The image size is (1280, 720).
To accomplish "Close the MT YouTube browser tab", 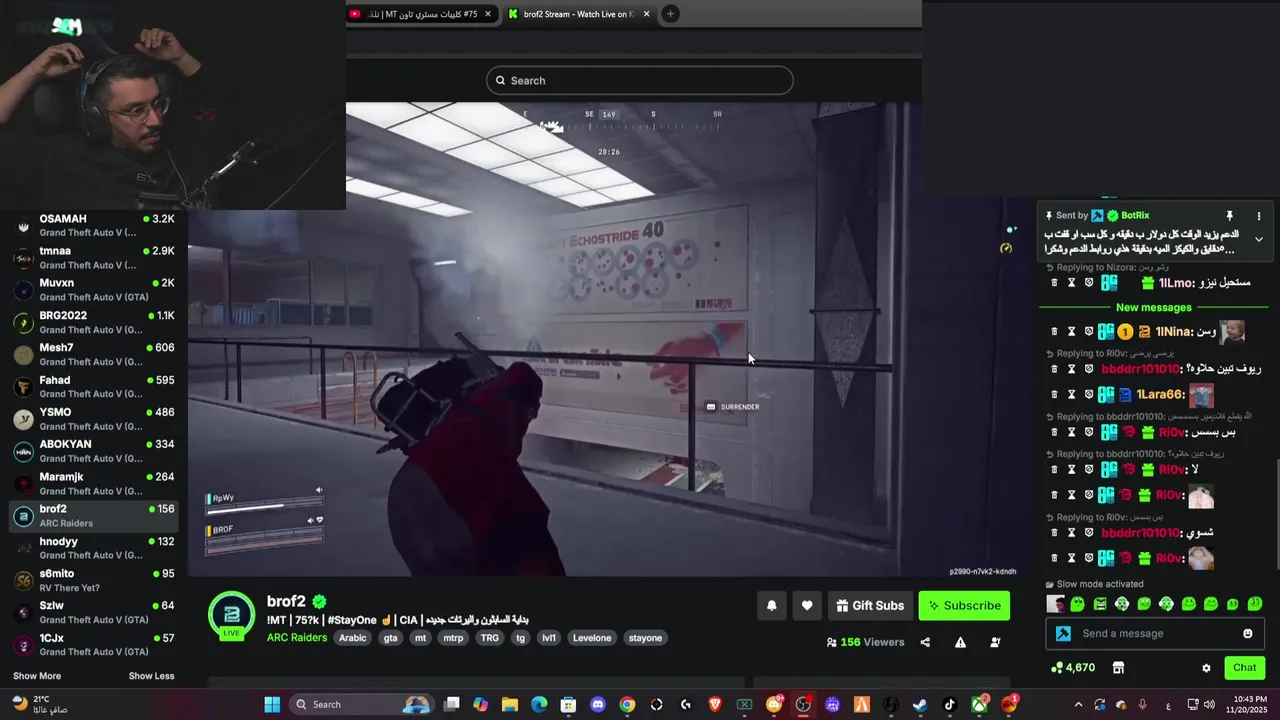I will (488, 14).
